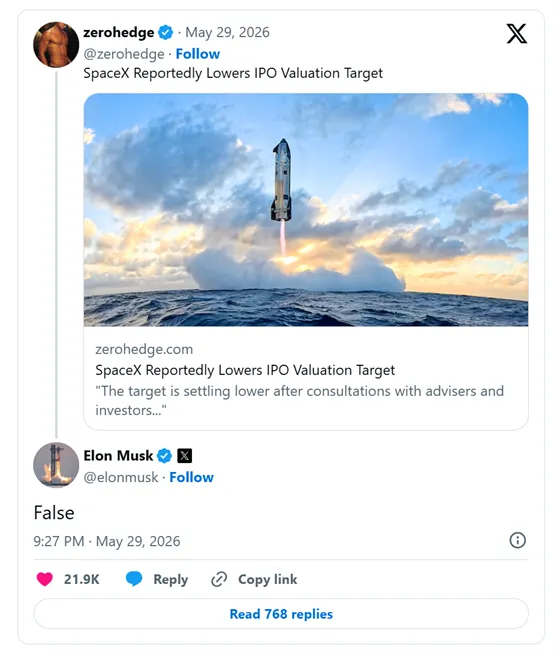
Task: Click zerohedge blue verified badge
Action: [166, 33]
